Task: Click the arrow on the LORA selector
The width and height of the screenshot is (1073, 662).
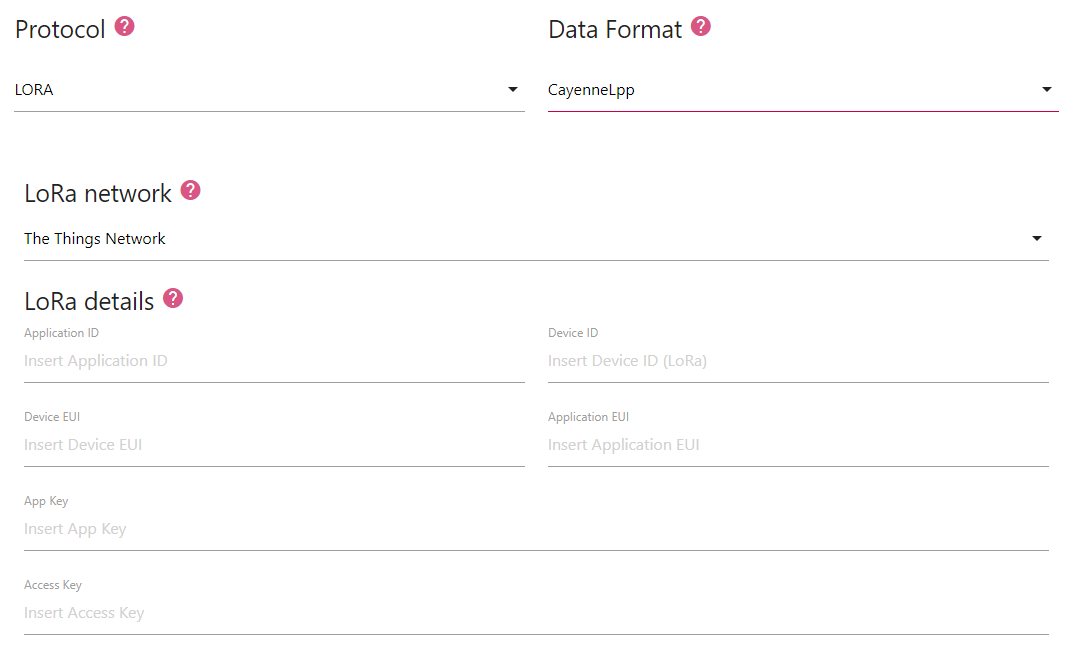Action: [x=513, y=90]
